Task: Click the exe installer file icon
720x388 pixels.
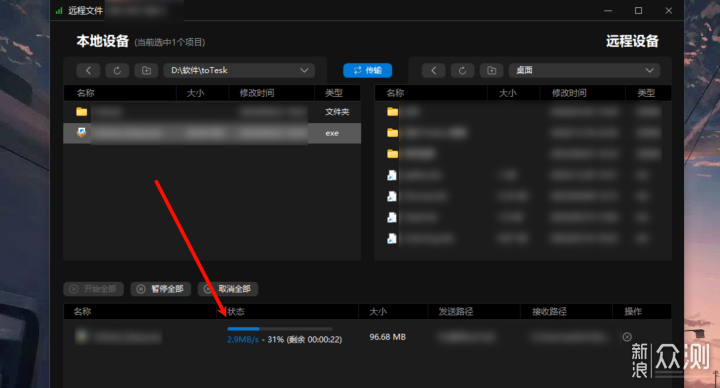Action: [x=81, y=133]
